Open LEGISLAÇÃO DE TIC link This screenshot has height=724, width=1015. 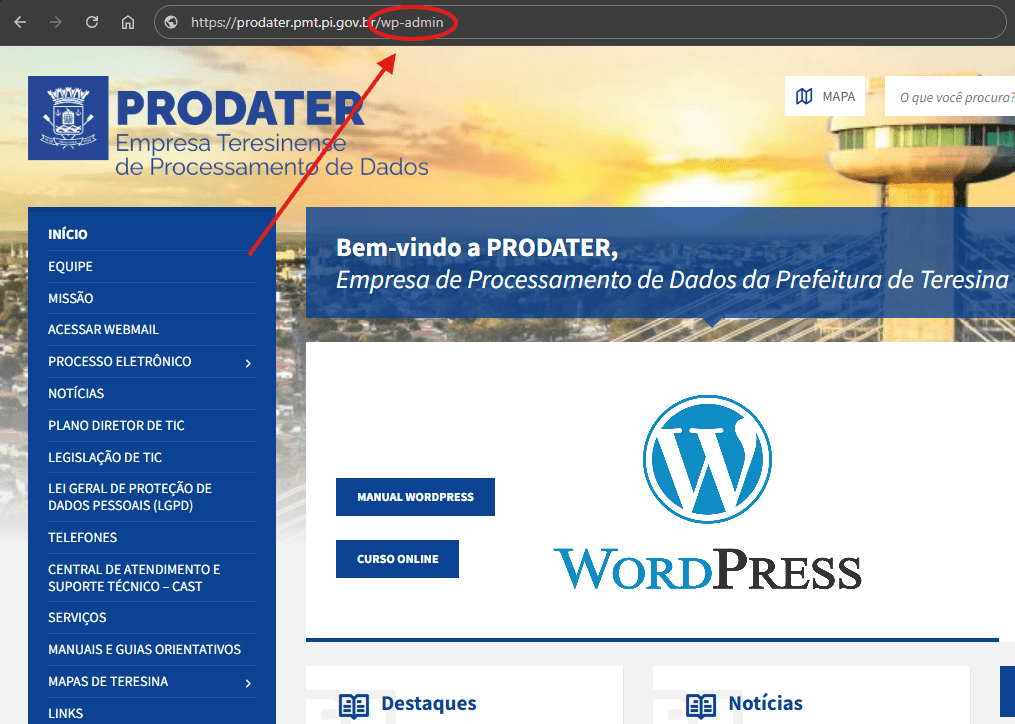(105, 457)
